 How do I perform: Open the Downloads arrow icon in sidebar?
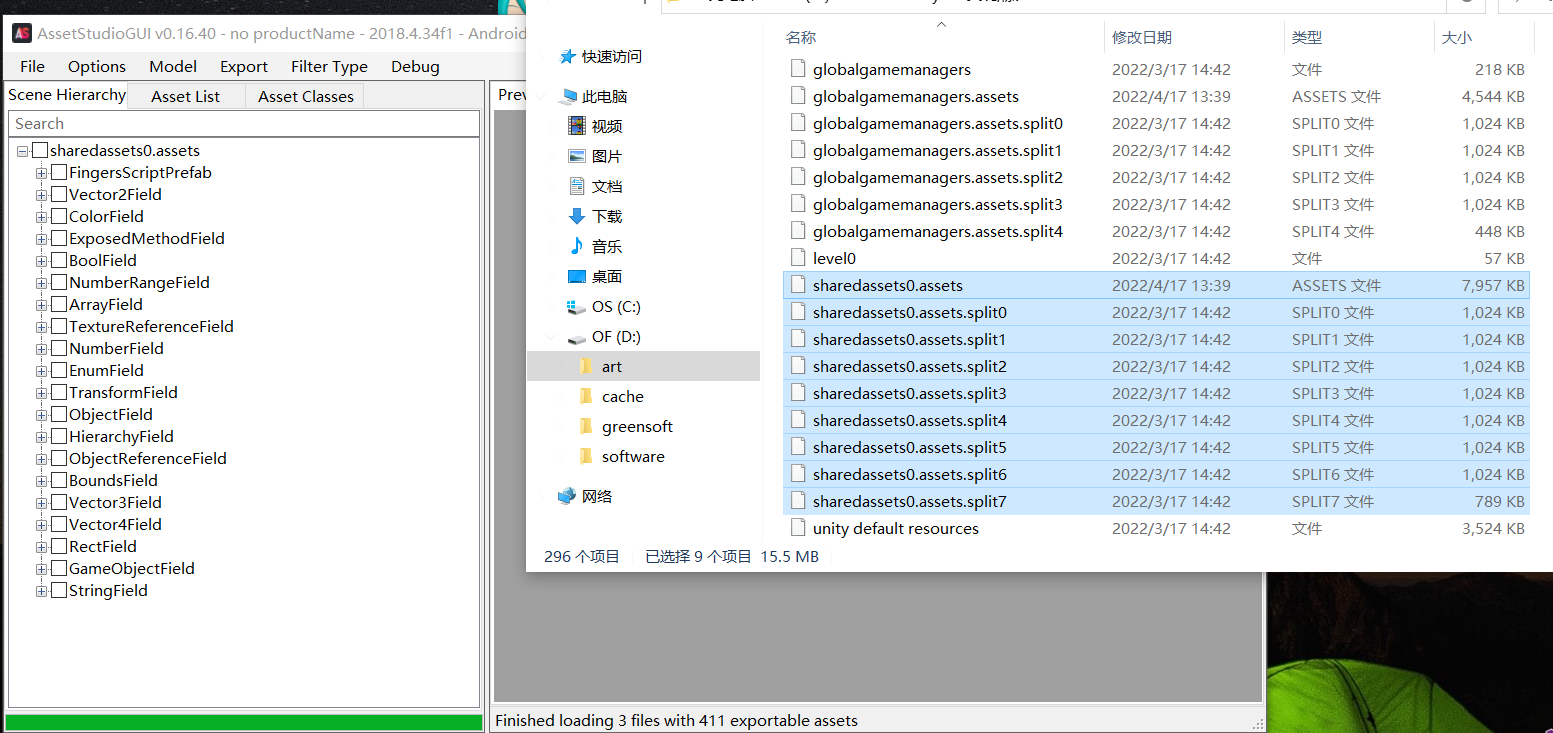[x=576, y=216]
